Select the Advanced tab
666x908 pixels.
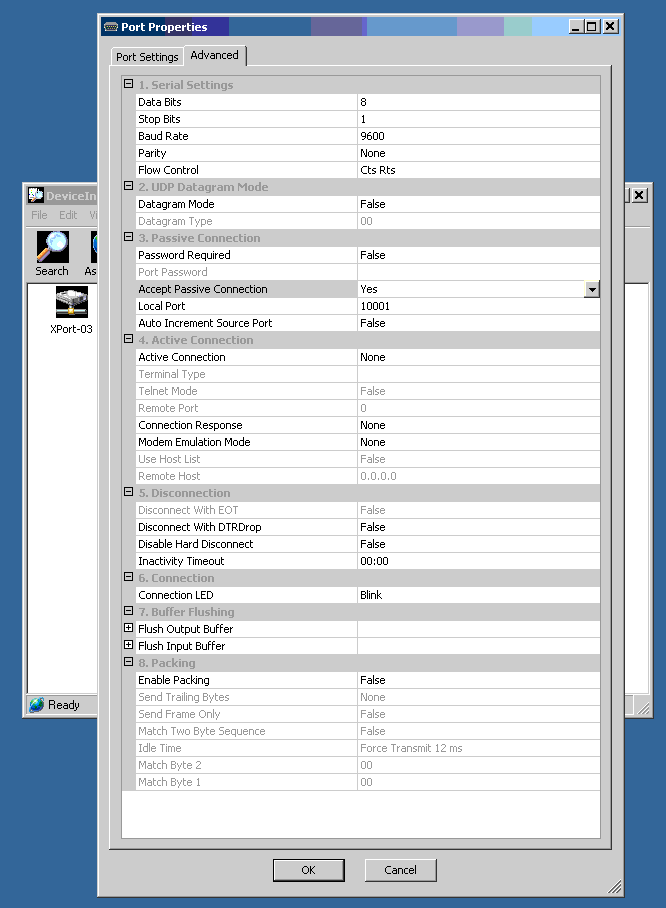pos(214,55)
